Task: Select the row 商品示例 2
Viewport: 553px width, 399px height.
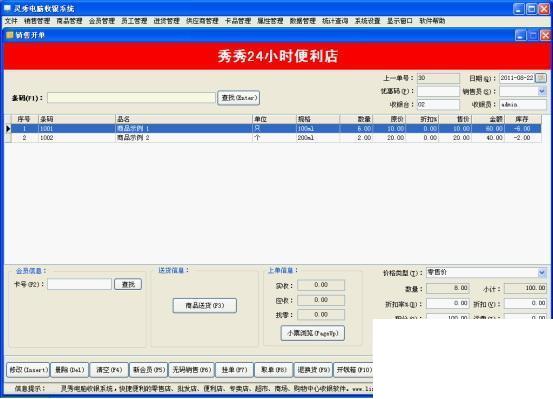Action: click(276, 138)
